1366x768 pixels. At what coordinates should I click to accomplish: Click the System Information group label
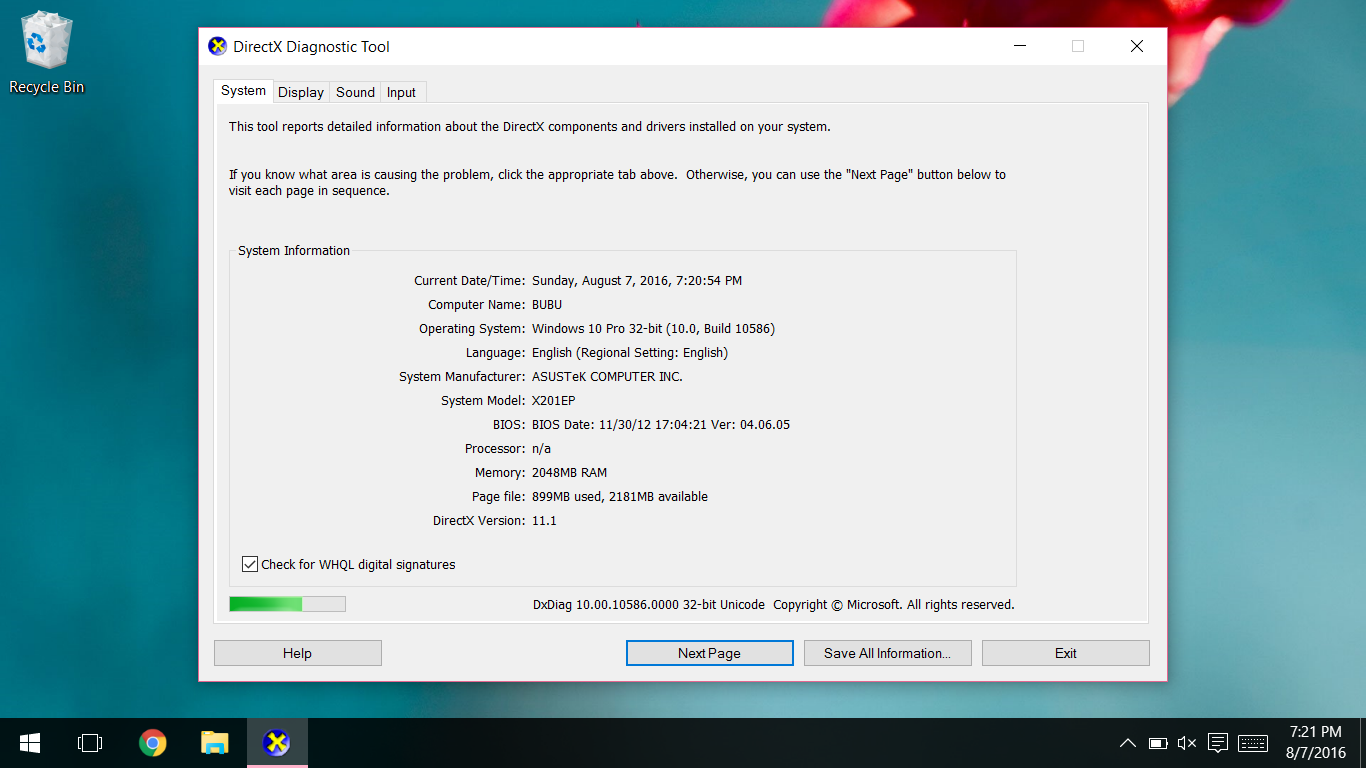(294, 251)
